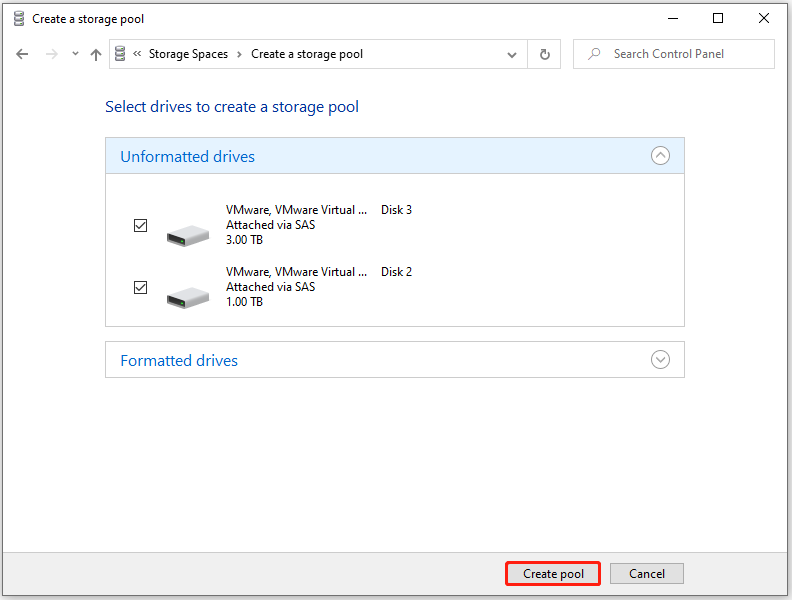Click the Formatted drives heading
The width and height of the screenshot is (792, 600).
pyautogui.click(x=179, y=361)
